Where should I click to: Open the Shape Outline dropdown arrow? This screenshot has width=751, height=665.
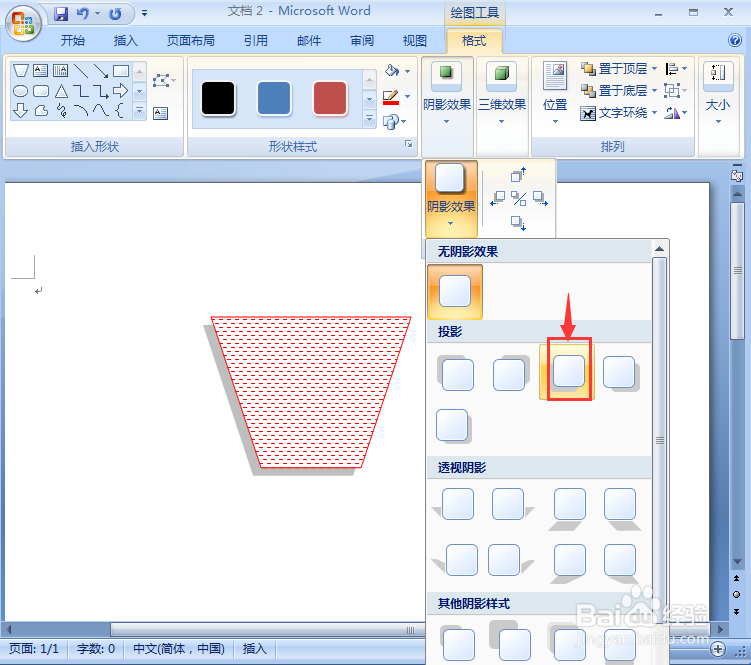(408, 96)
